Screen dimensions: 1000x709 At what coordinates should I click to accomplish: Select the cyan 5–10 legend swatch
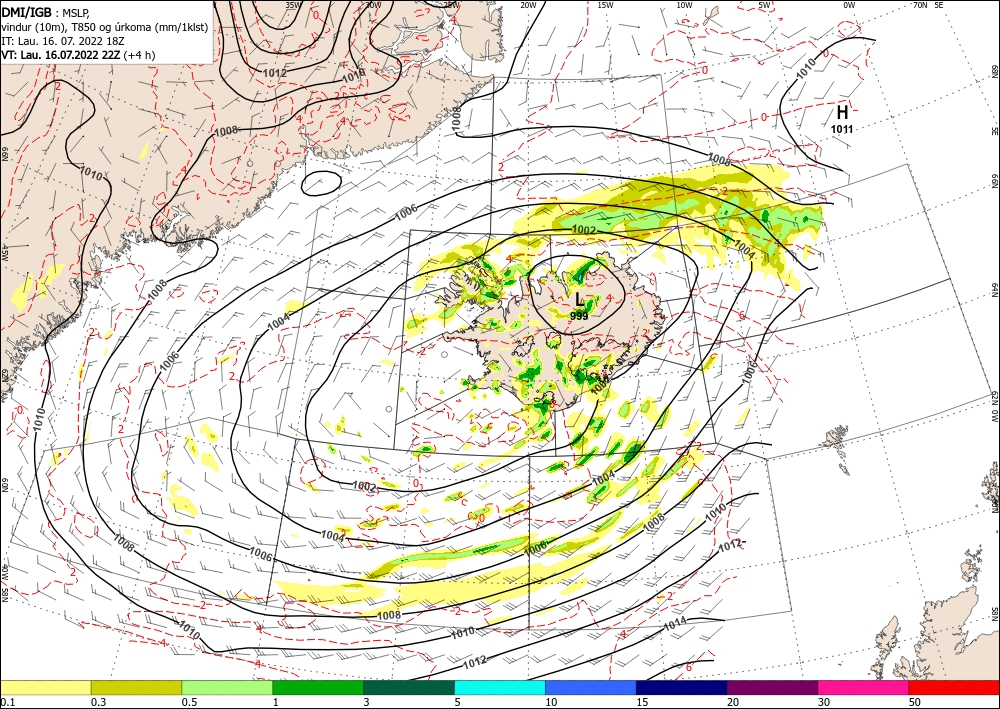pyautogui.click(x=500, y=687)
